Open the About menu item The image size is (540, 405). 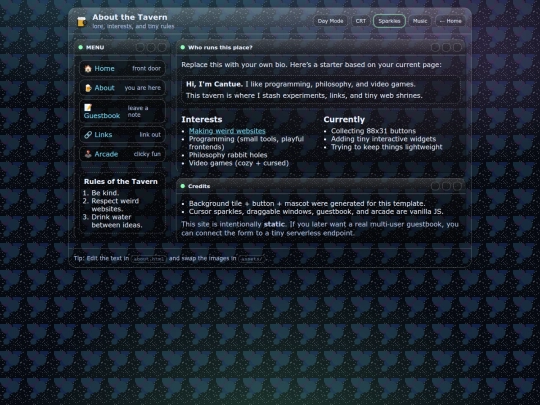pos(122,88)
